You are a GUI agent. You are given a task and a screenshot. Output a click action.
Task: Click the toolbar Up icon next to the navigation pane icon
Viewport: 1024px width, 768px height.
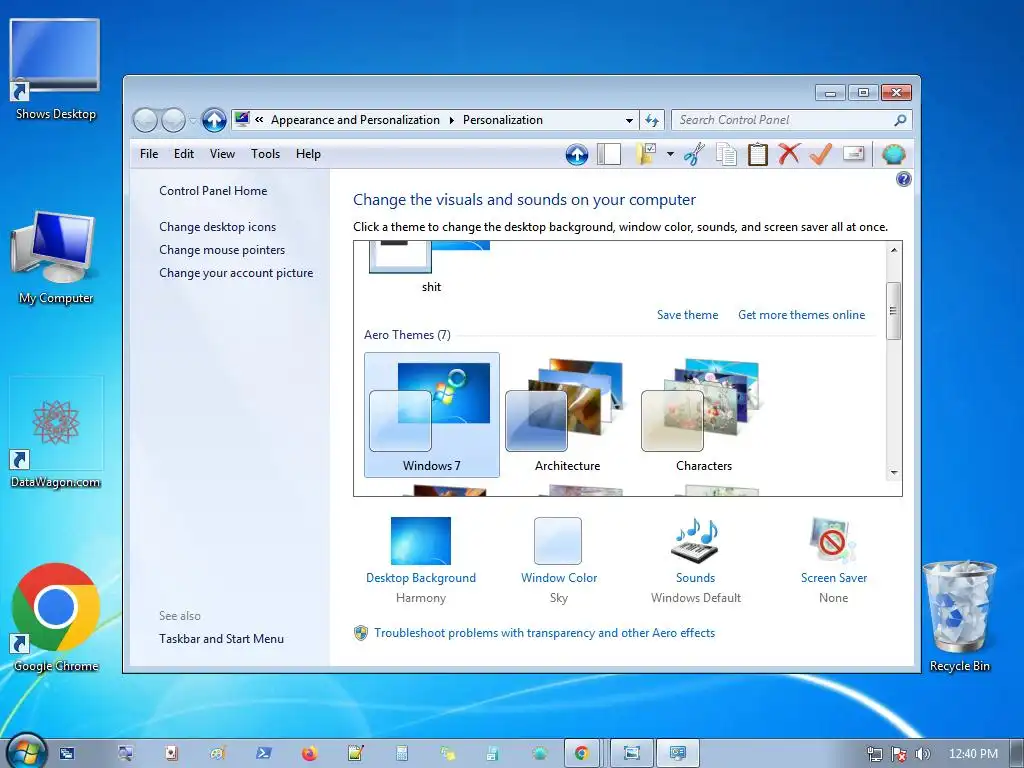[577, 155]
